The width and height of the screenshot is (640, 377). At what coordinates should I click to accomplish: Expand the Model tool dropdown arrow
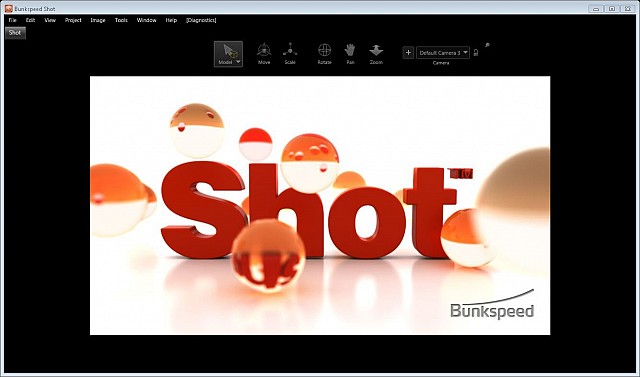tap(238, 62)
